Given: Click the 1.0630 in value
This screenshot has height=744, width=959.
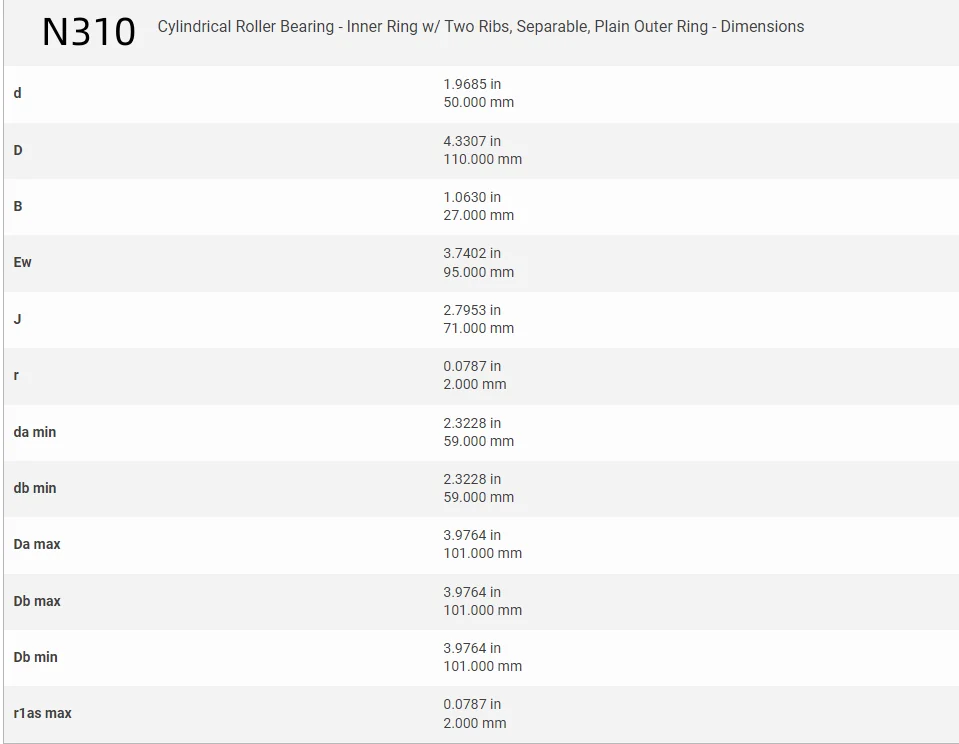Looking at the screenshot, I should click(x=472, y=197).
